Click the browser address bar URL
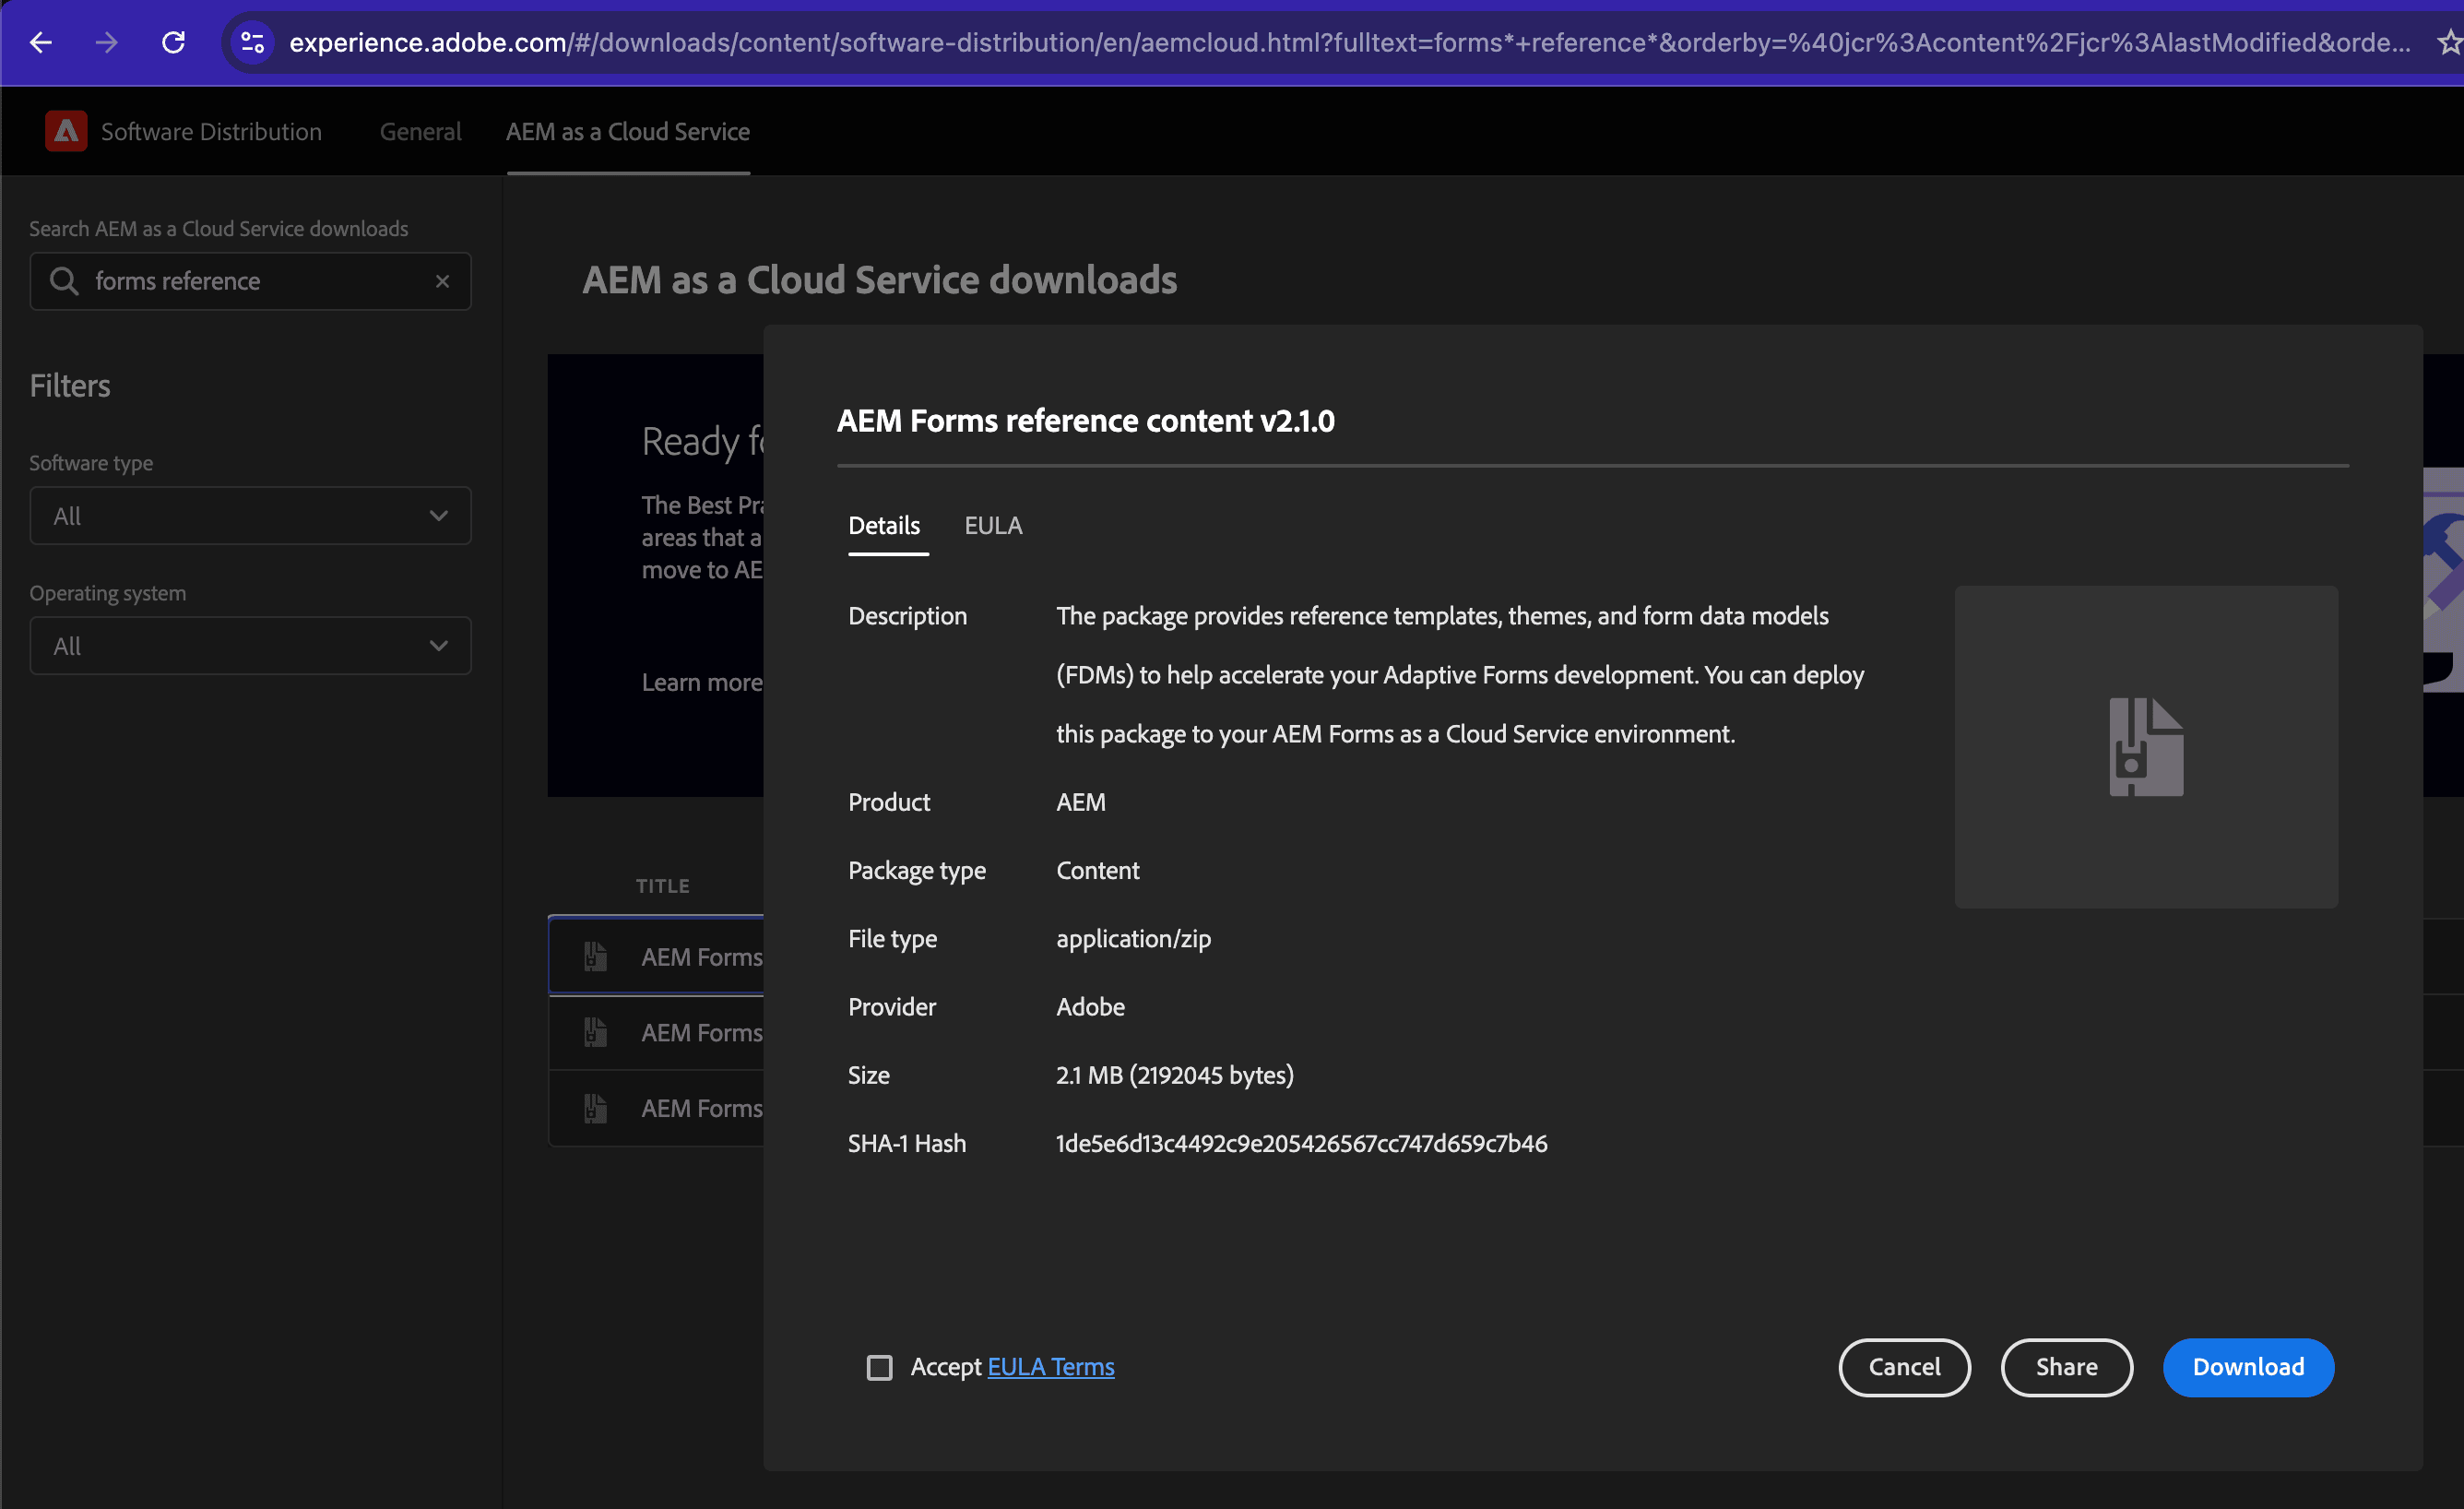 1349,42
